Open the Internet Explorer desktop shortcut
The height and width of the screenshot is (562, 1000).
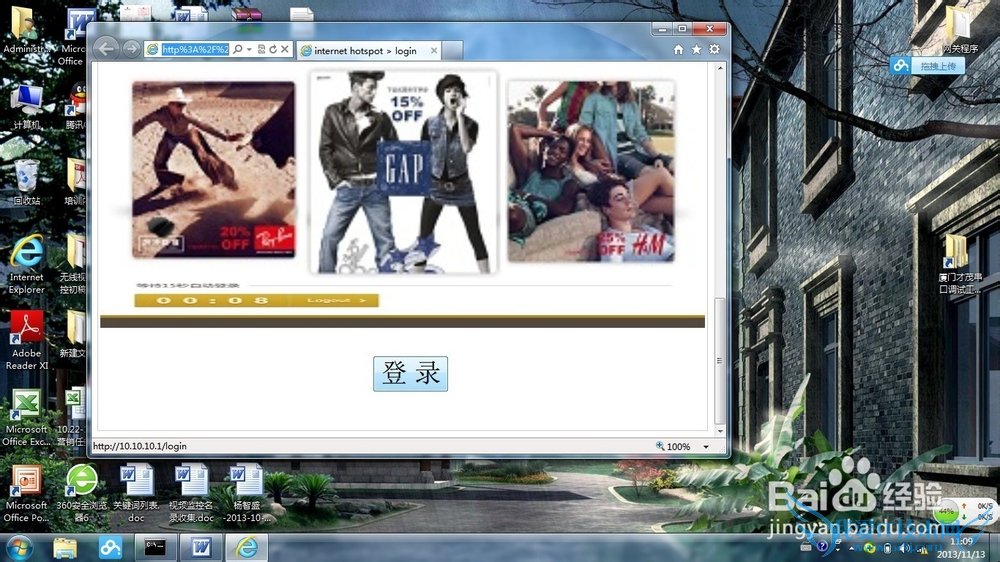tap(27, 264)
